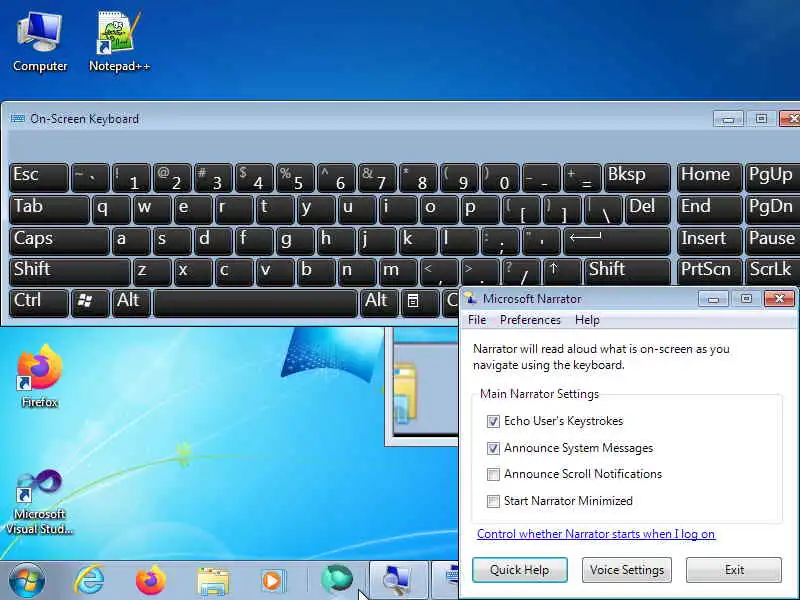The image size is (800, 600).
Task: Click the End key
Action: 709,209
